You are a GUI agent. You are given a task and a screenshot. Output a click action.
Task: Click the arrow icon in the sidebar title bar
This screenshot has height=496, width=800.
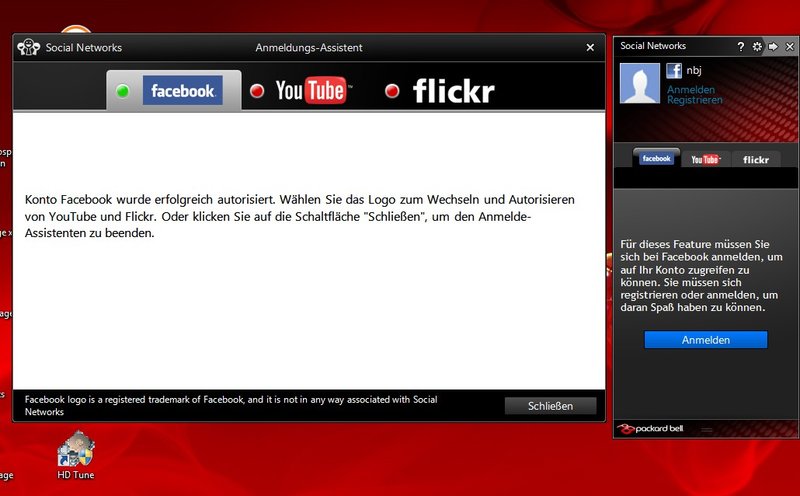(x=773, y=46)
